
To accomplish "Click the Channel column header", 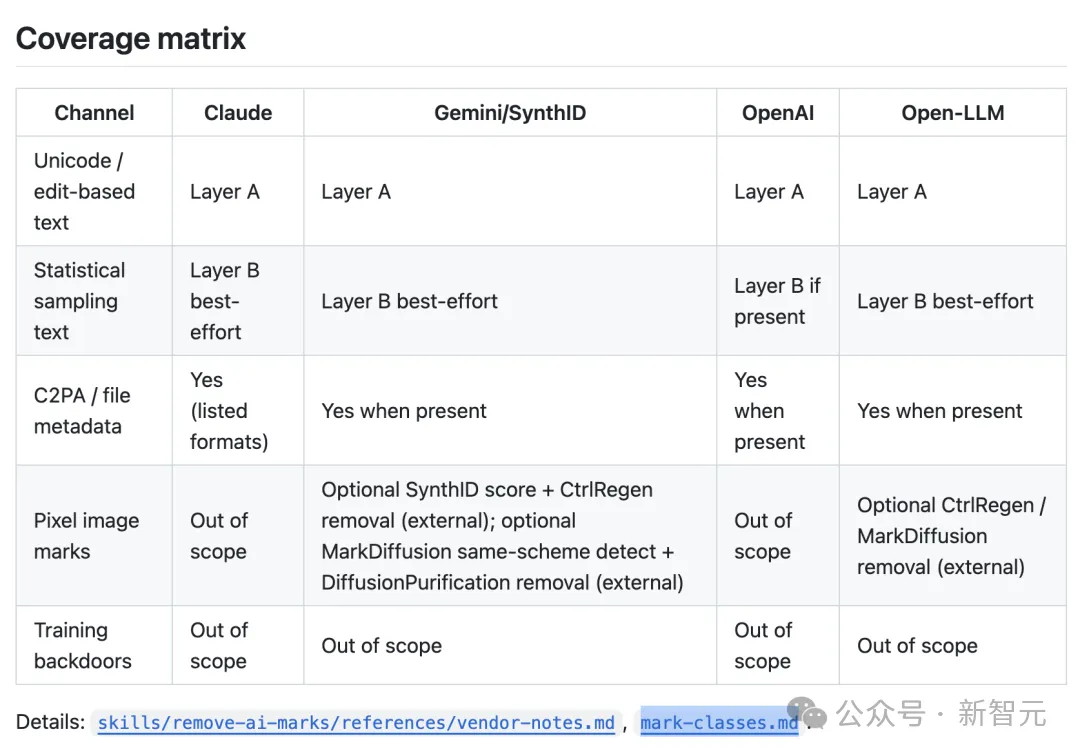I will pos(94,112).
